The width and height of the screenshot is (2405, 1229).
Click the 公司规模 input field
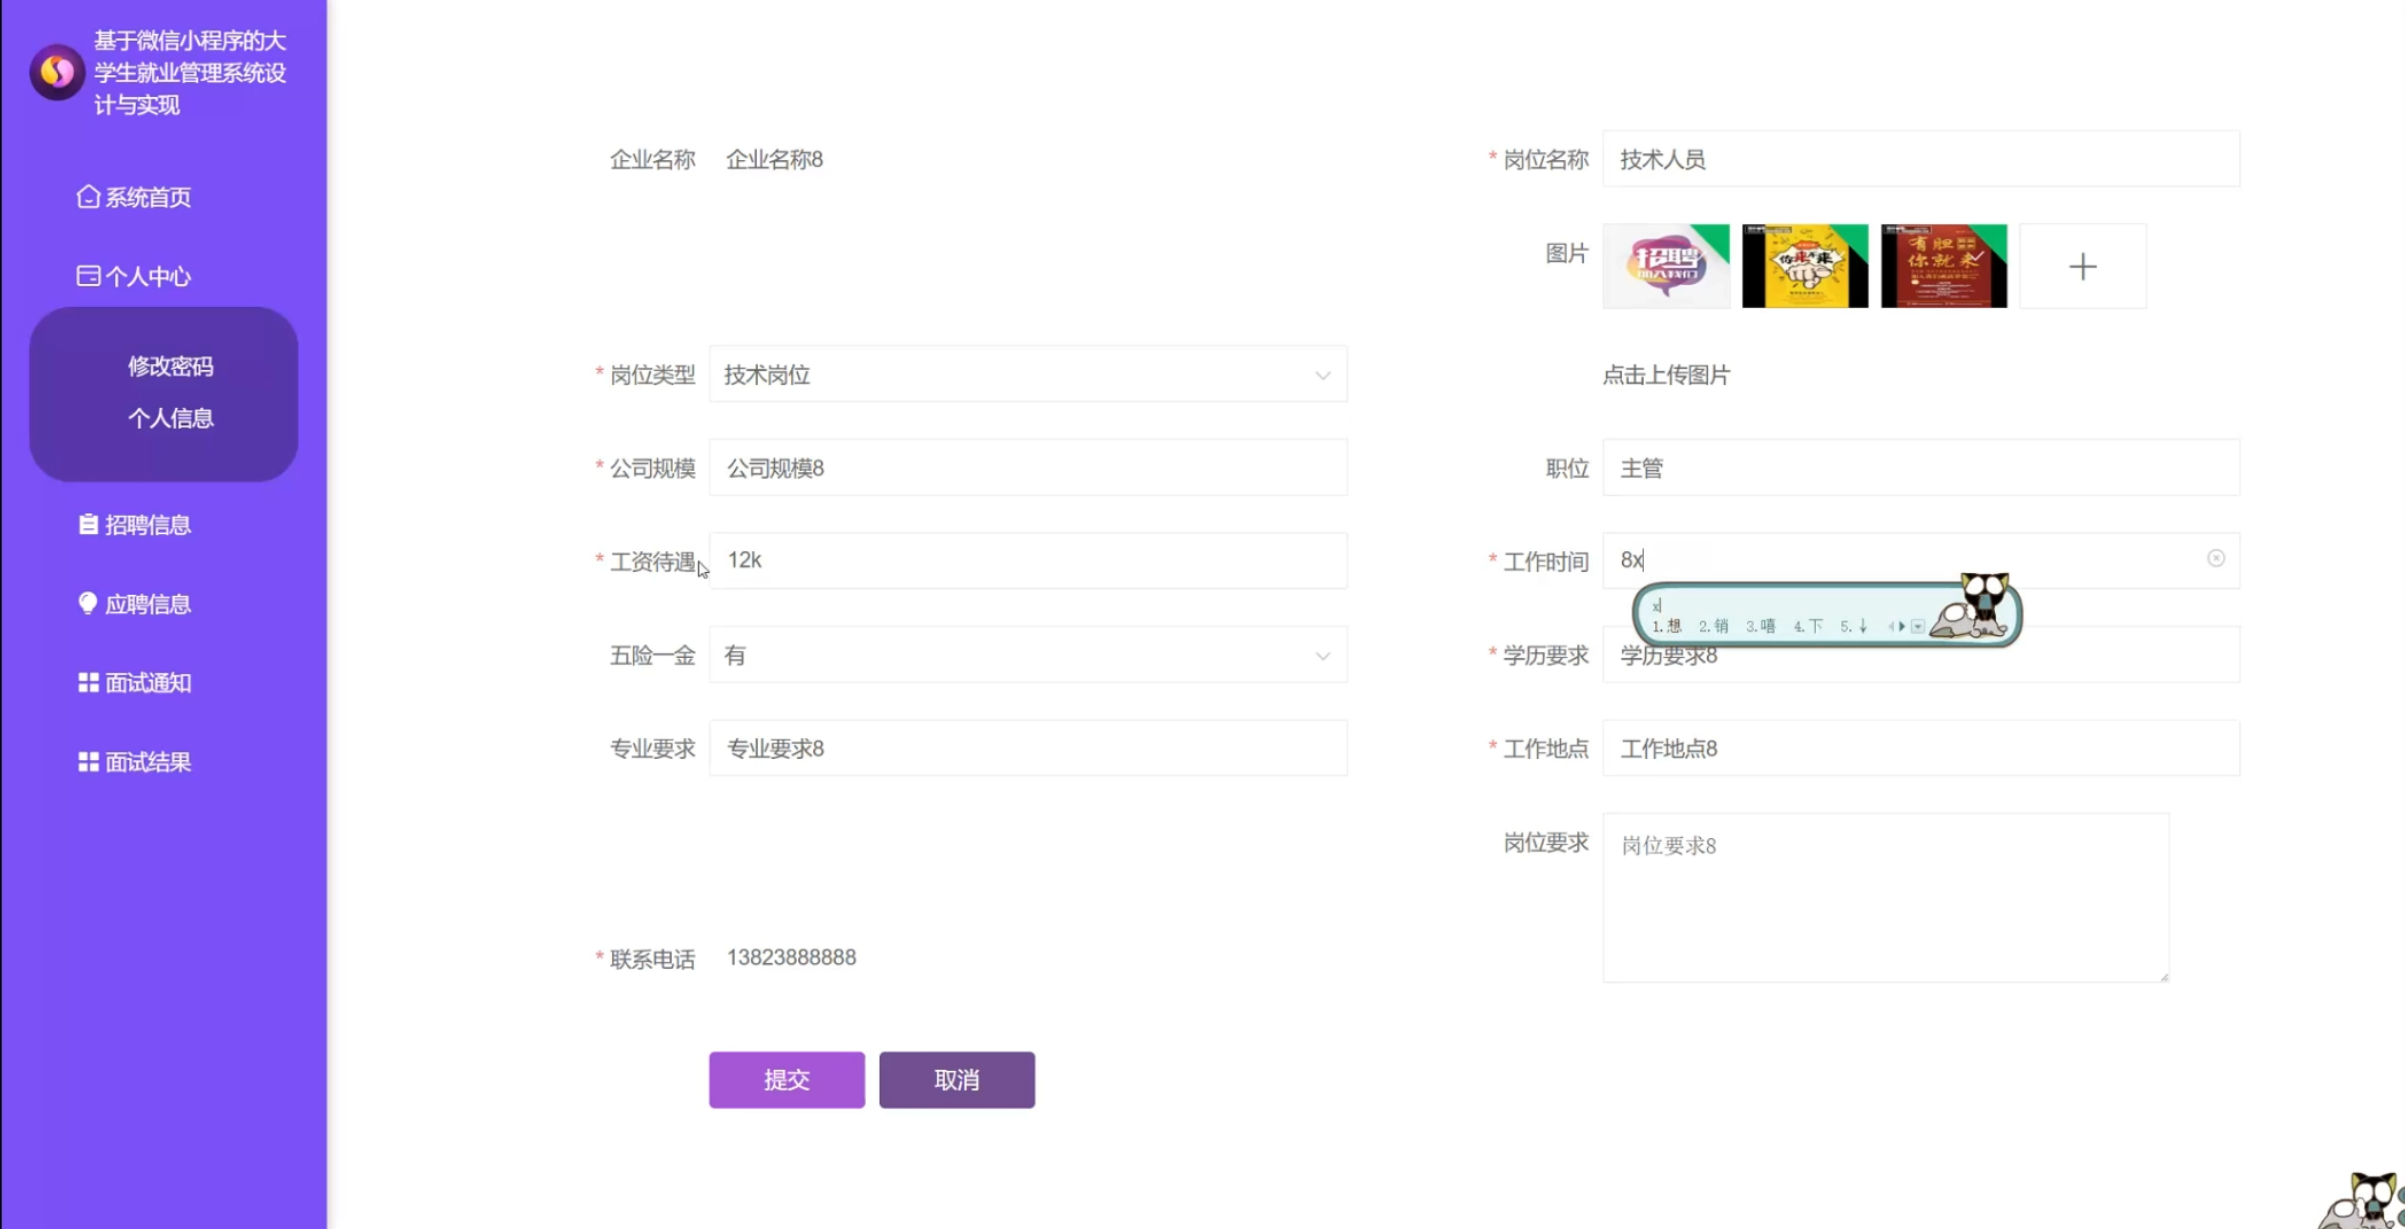click(x=1028, y=468)
